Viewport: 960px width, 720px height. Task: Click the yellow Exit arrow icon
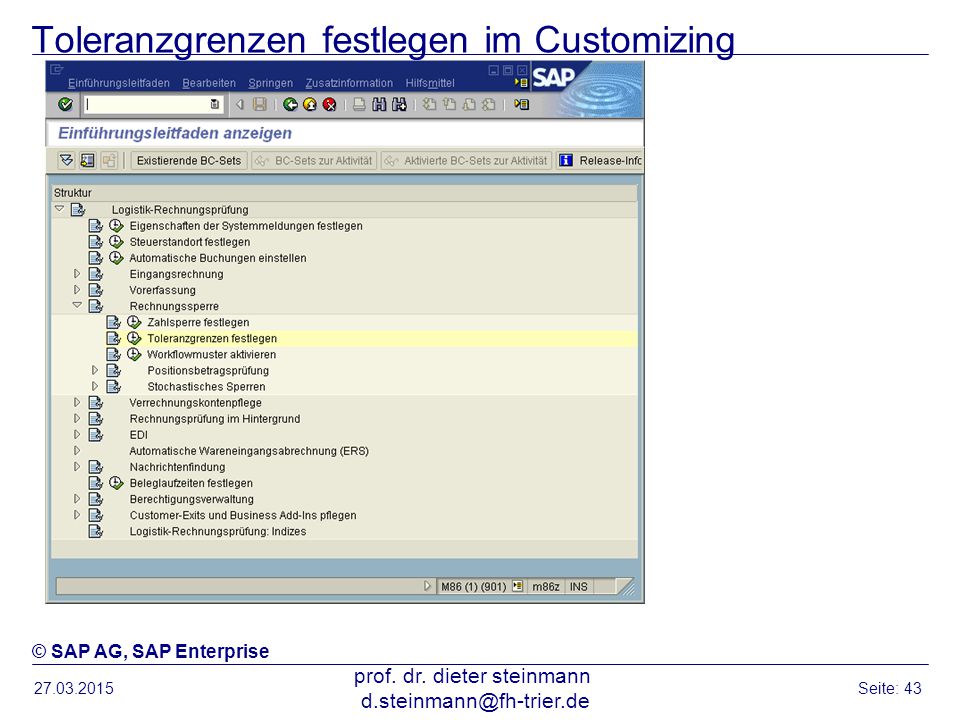[x=310, y=105]
